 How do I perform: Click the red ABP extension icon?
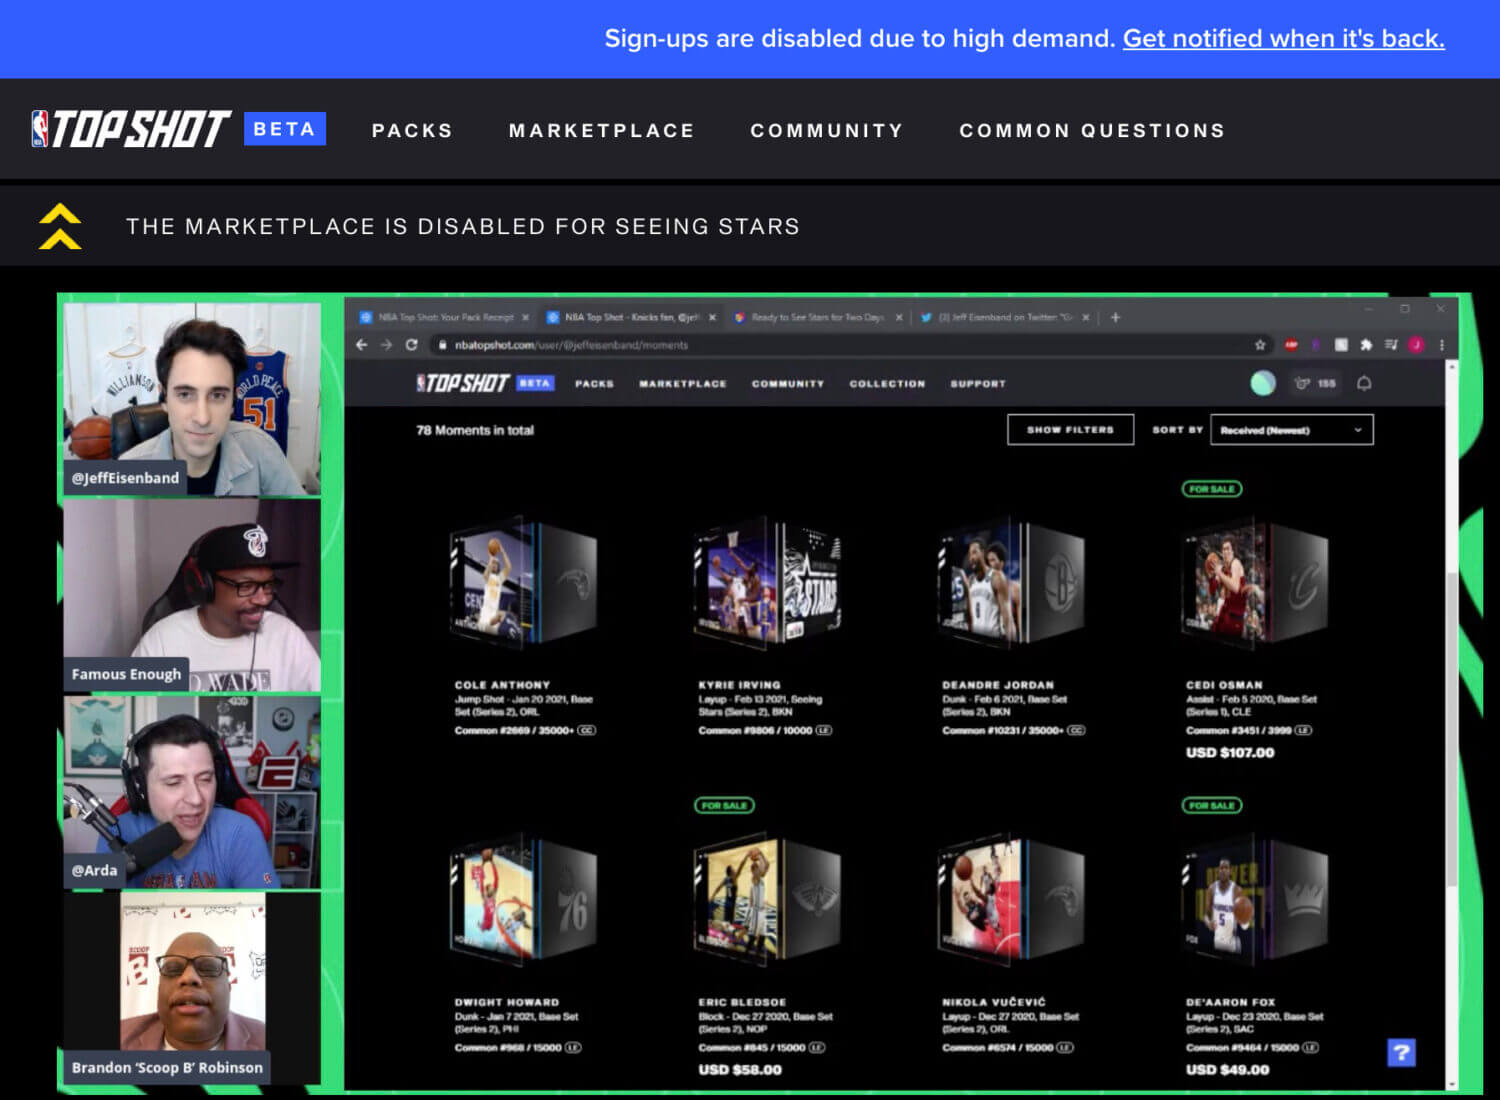(1290, 345)
